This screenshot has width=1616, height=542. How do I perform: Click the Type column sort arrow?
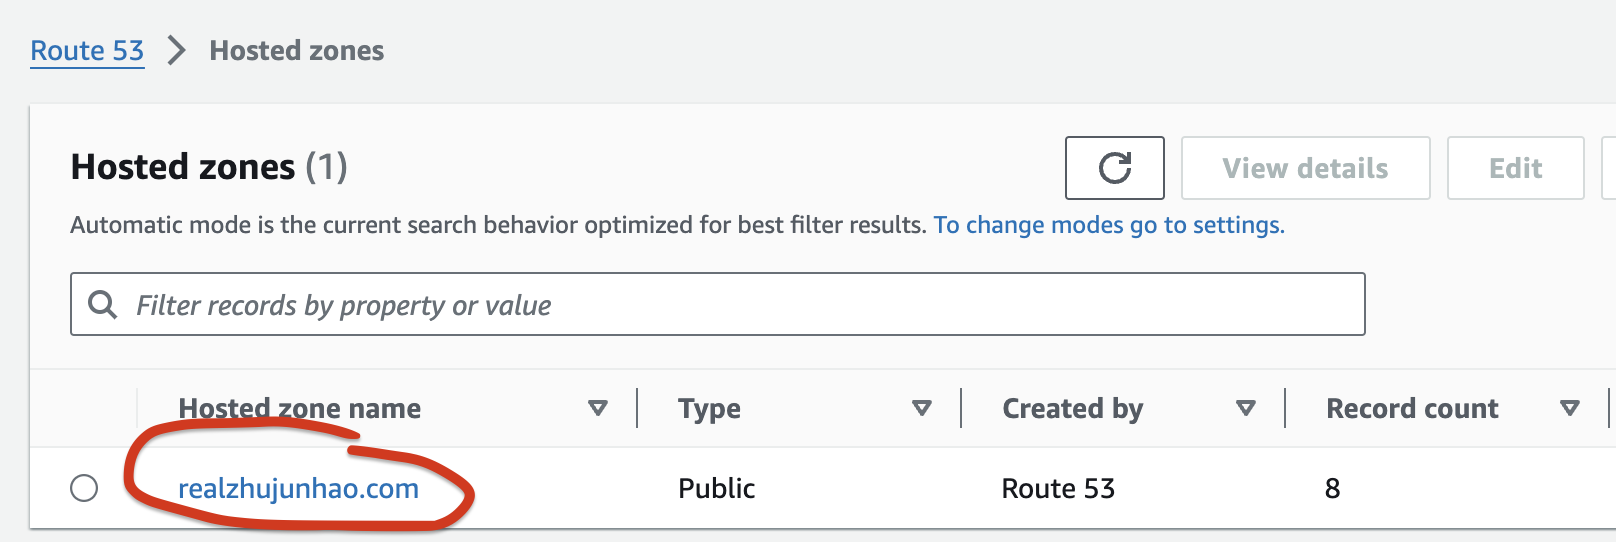(922, 408)
